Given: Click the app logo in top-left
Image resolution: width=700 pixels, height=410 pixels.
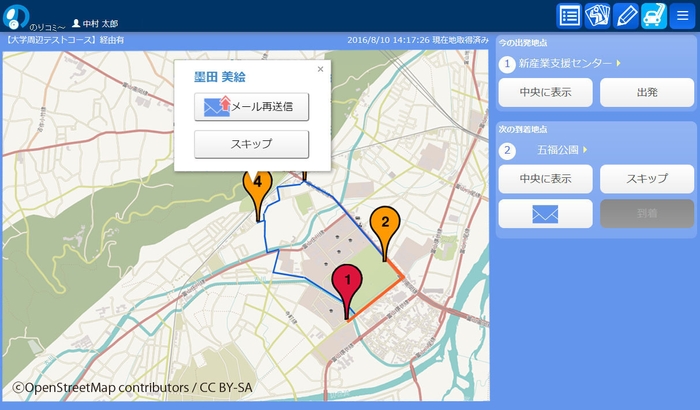Looking at the screenshot, I should (x=17, y=16).
